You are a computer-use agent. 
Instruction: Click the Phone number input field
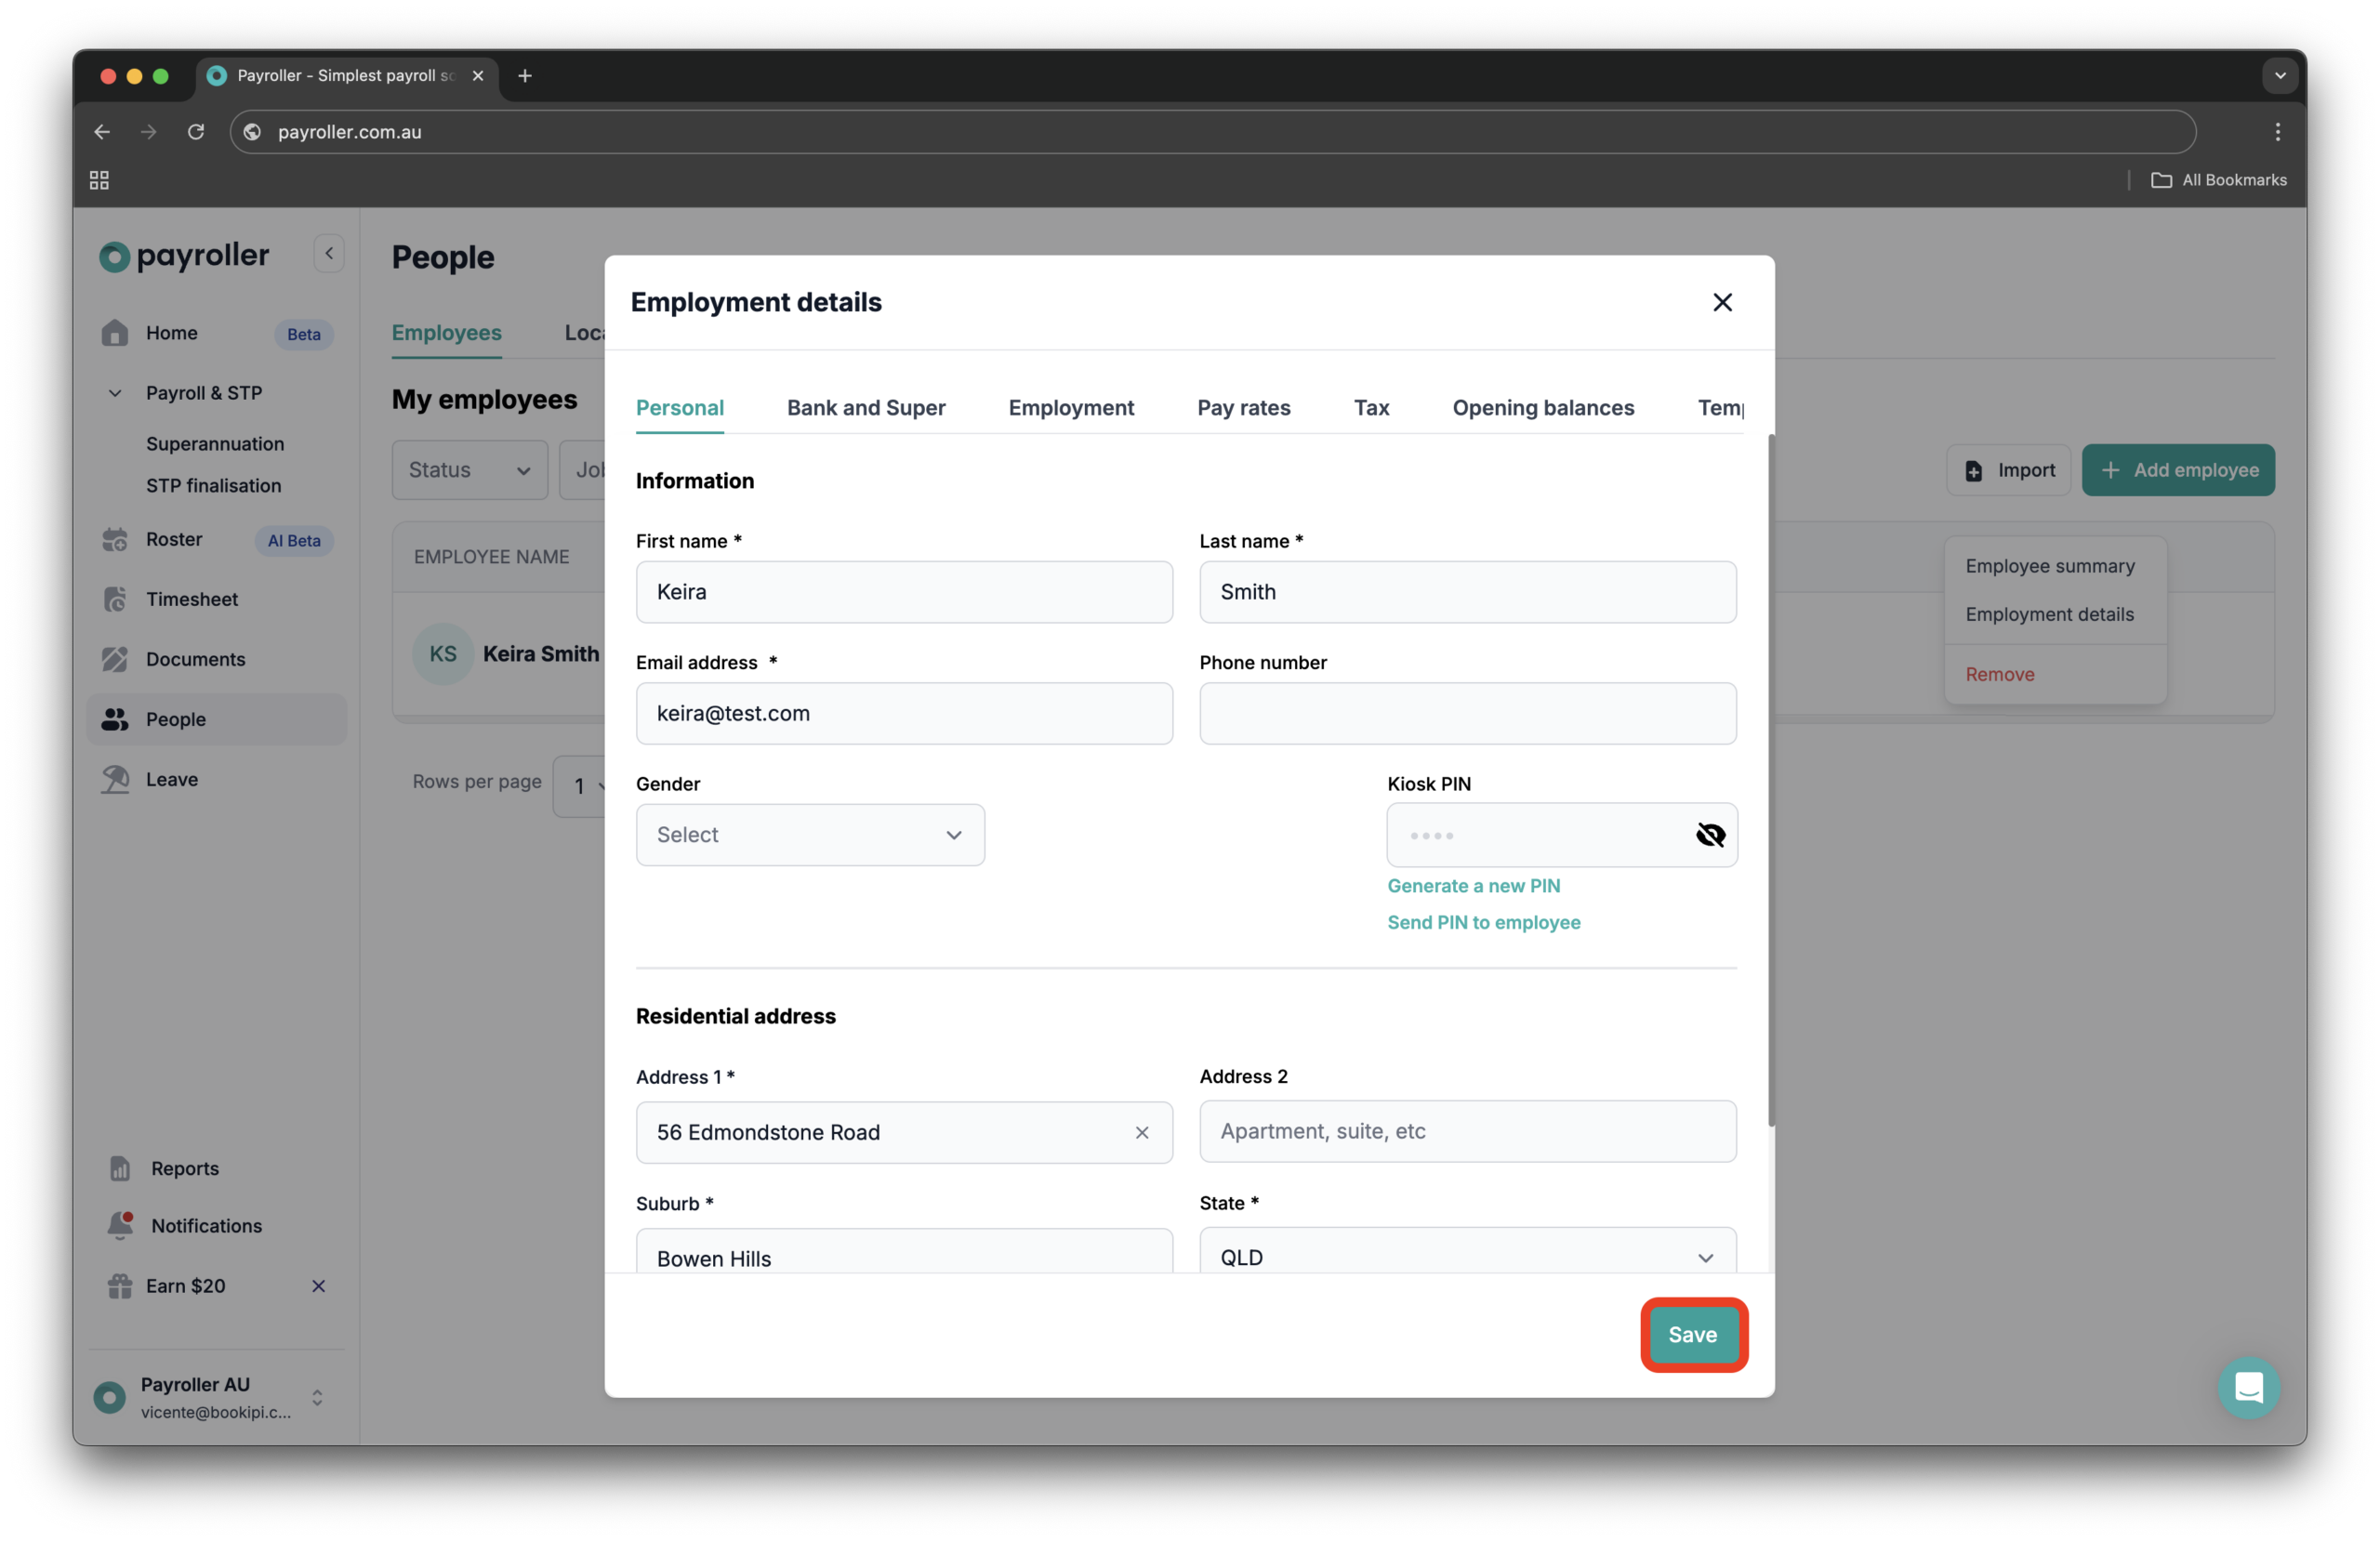[x=1466, y=713]
